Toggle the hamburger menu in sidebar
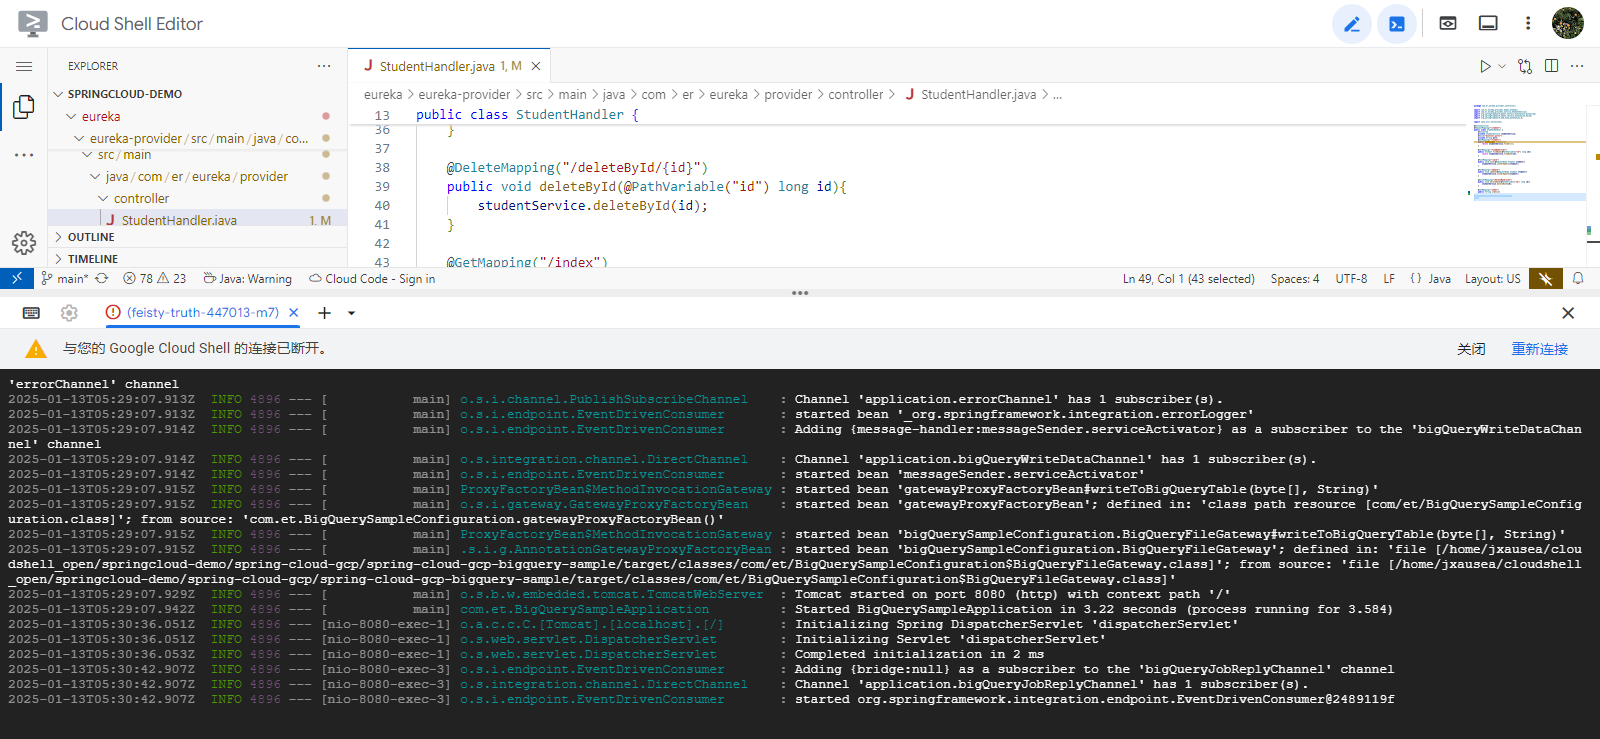This screenshot has width=1600, height=739. point(24,66)
